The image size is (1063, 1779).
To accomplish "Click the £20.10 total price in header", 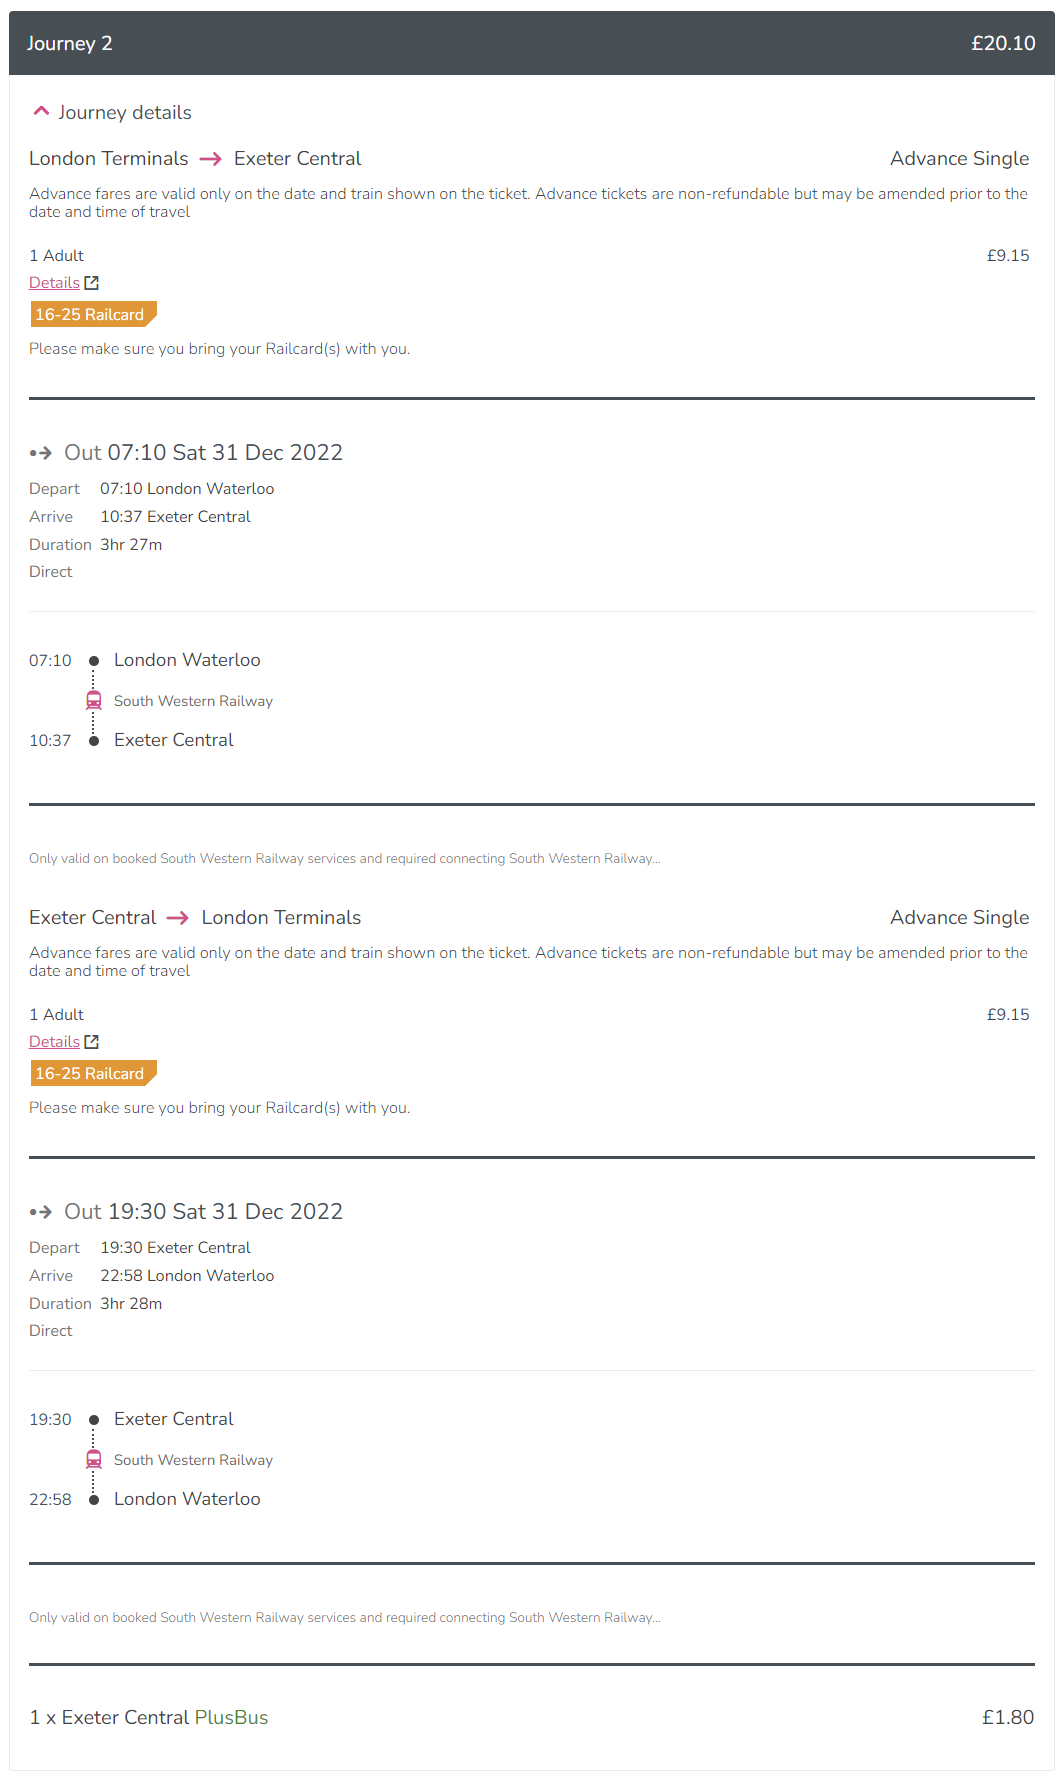I will pyautogui.click(x=1003, y=43).
